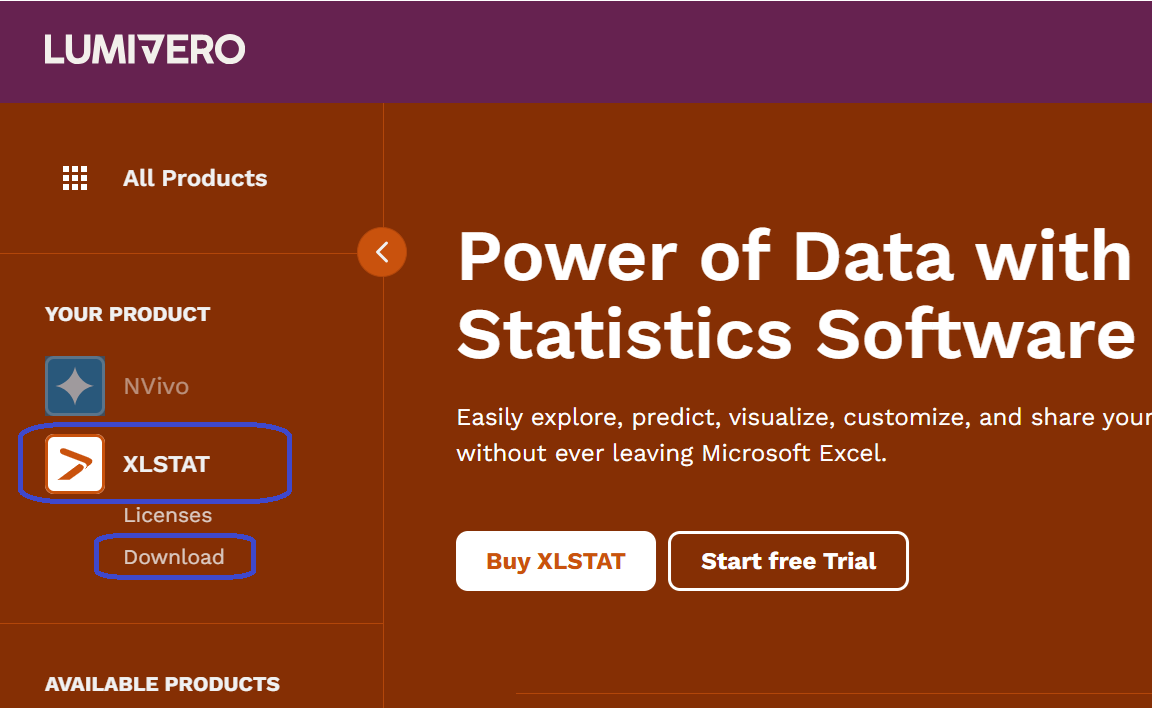Collapse the sidebar with the orange chevron
The width and height of the screenshot is (1152, 708).
coord(382,252)
